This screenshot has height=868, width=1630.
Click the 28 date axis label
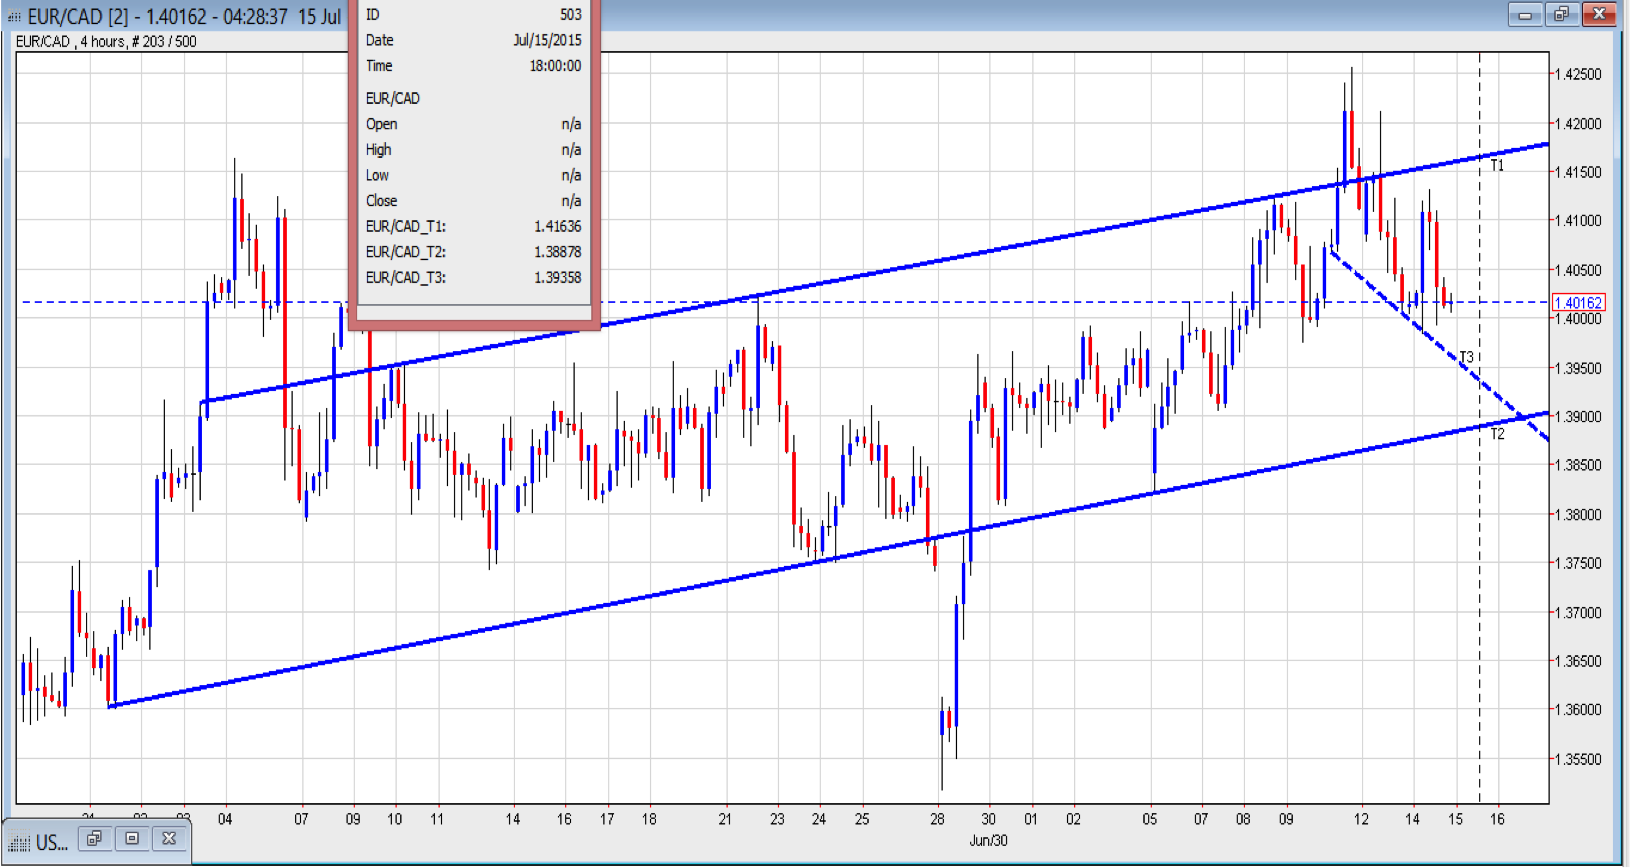pos(937,819)
